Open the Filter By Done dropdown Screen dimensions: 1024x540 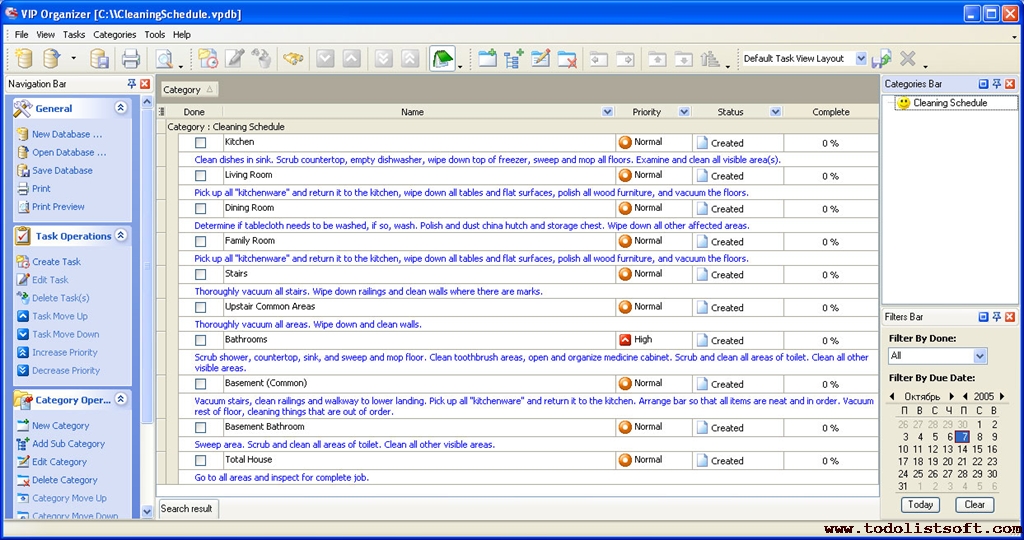979,356
